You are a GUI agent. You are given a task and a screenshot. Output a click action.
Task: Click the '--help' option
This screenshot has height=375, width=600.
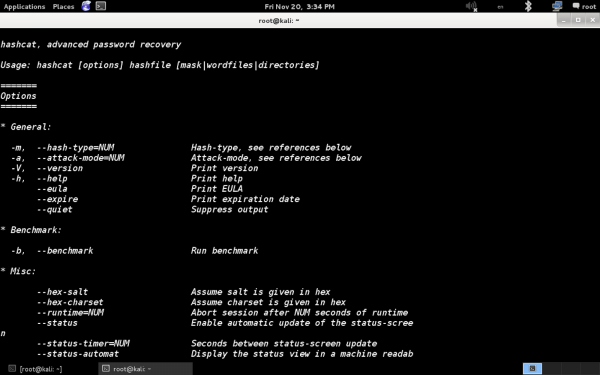pos(52,179)
